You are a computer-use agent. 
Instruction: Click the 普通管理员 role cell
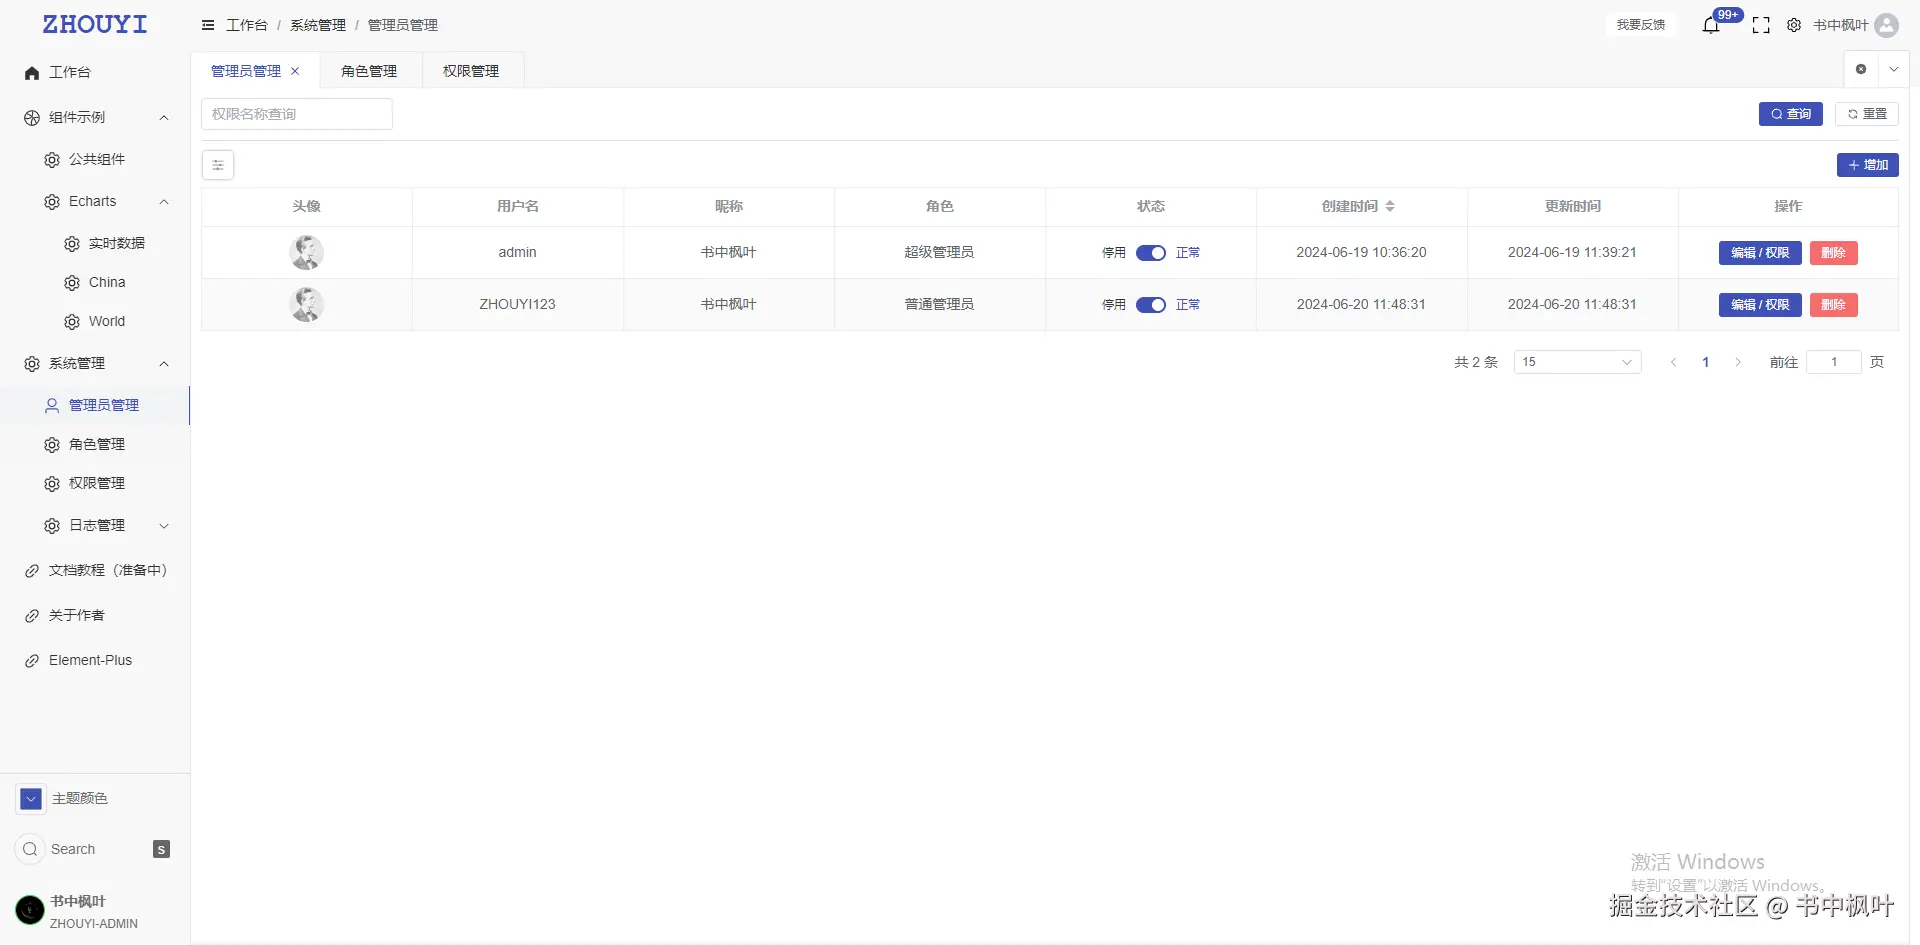939,304
